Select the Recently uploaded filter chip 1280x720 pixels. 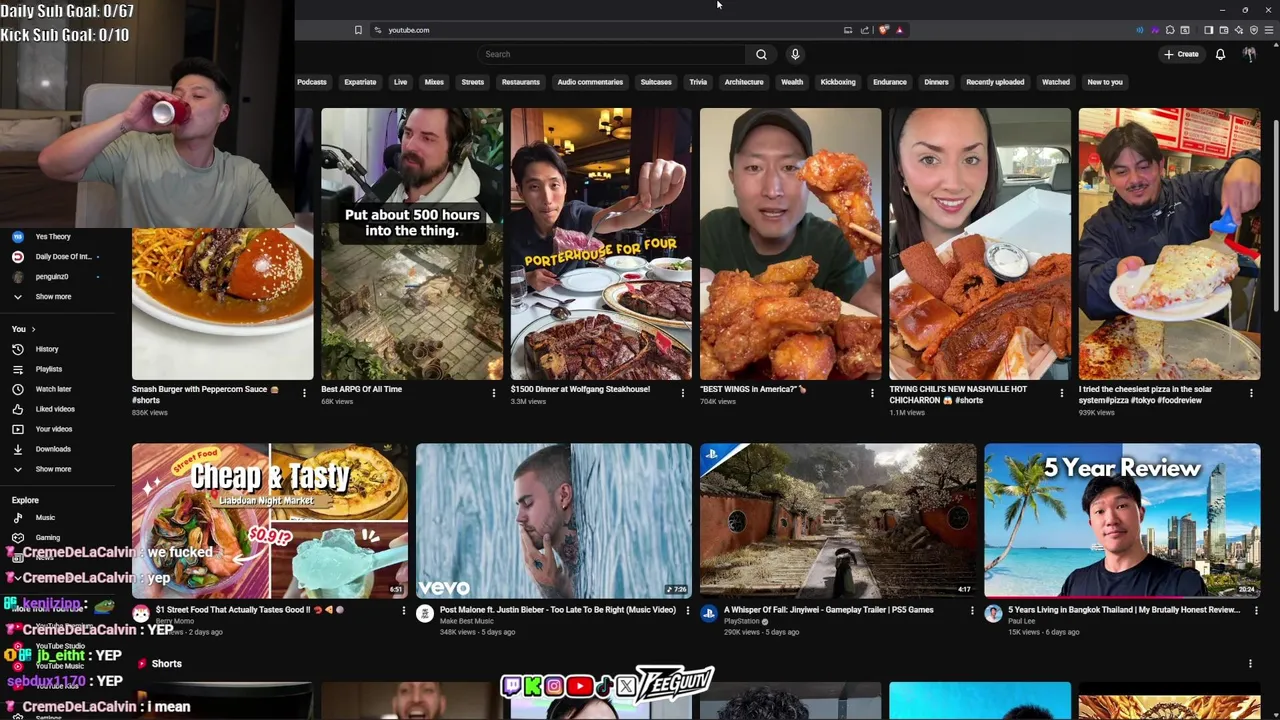click(x=995, y=82)
